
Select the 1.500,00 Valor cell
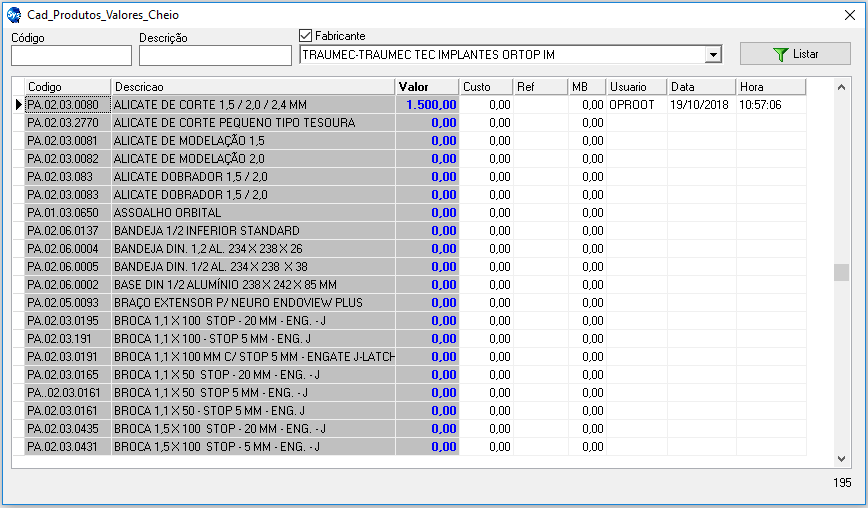(x=427, y=105)
